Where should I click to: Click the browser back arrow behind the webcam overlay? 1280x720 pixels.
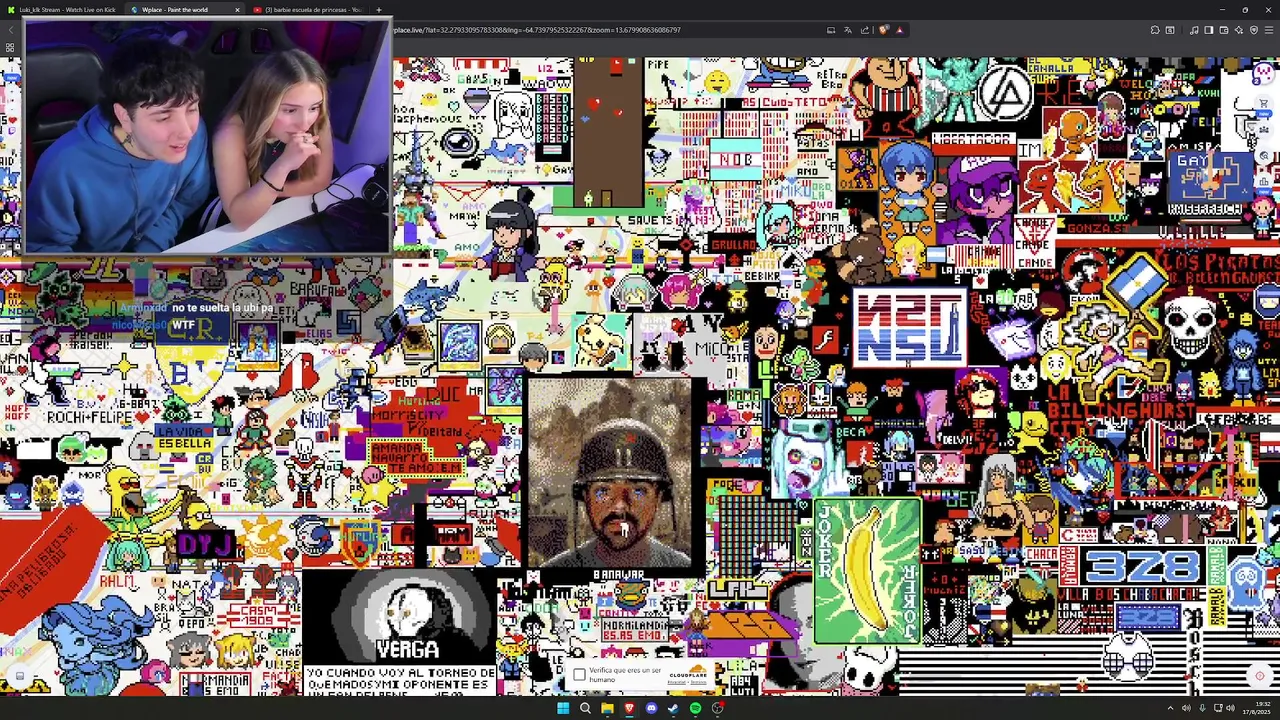10,30
